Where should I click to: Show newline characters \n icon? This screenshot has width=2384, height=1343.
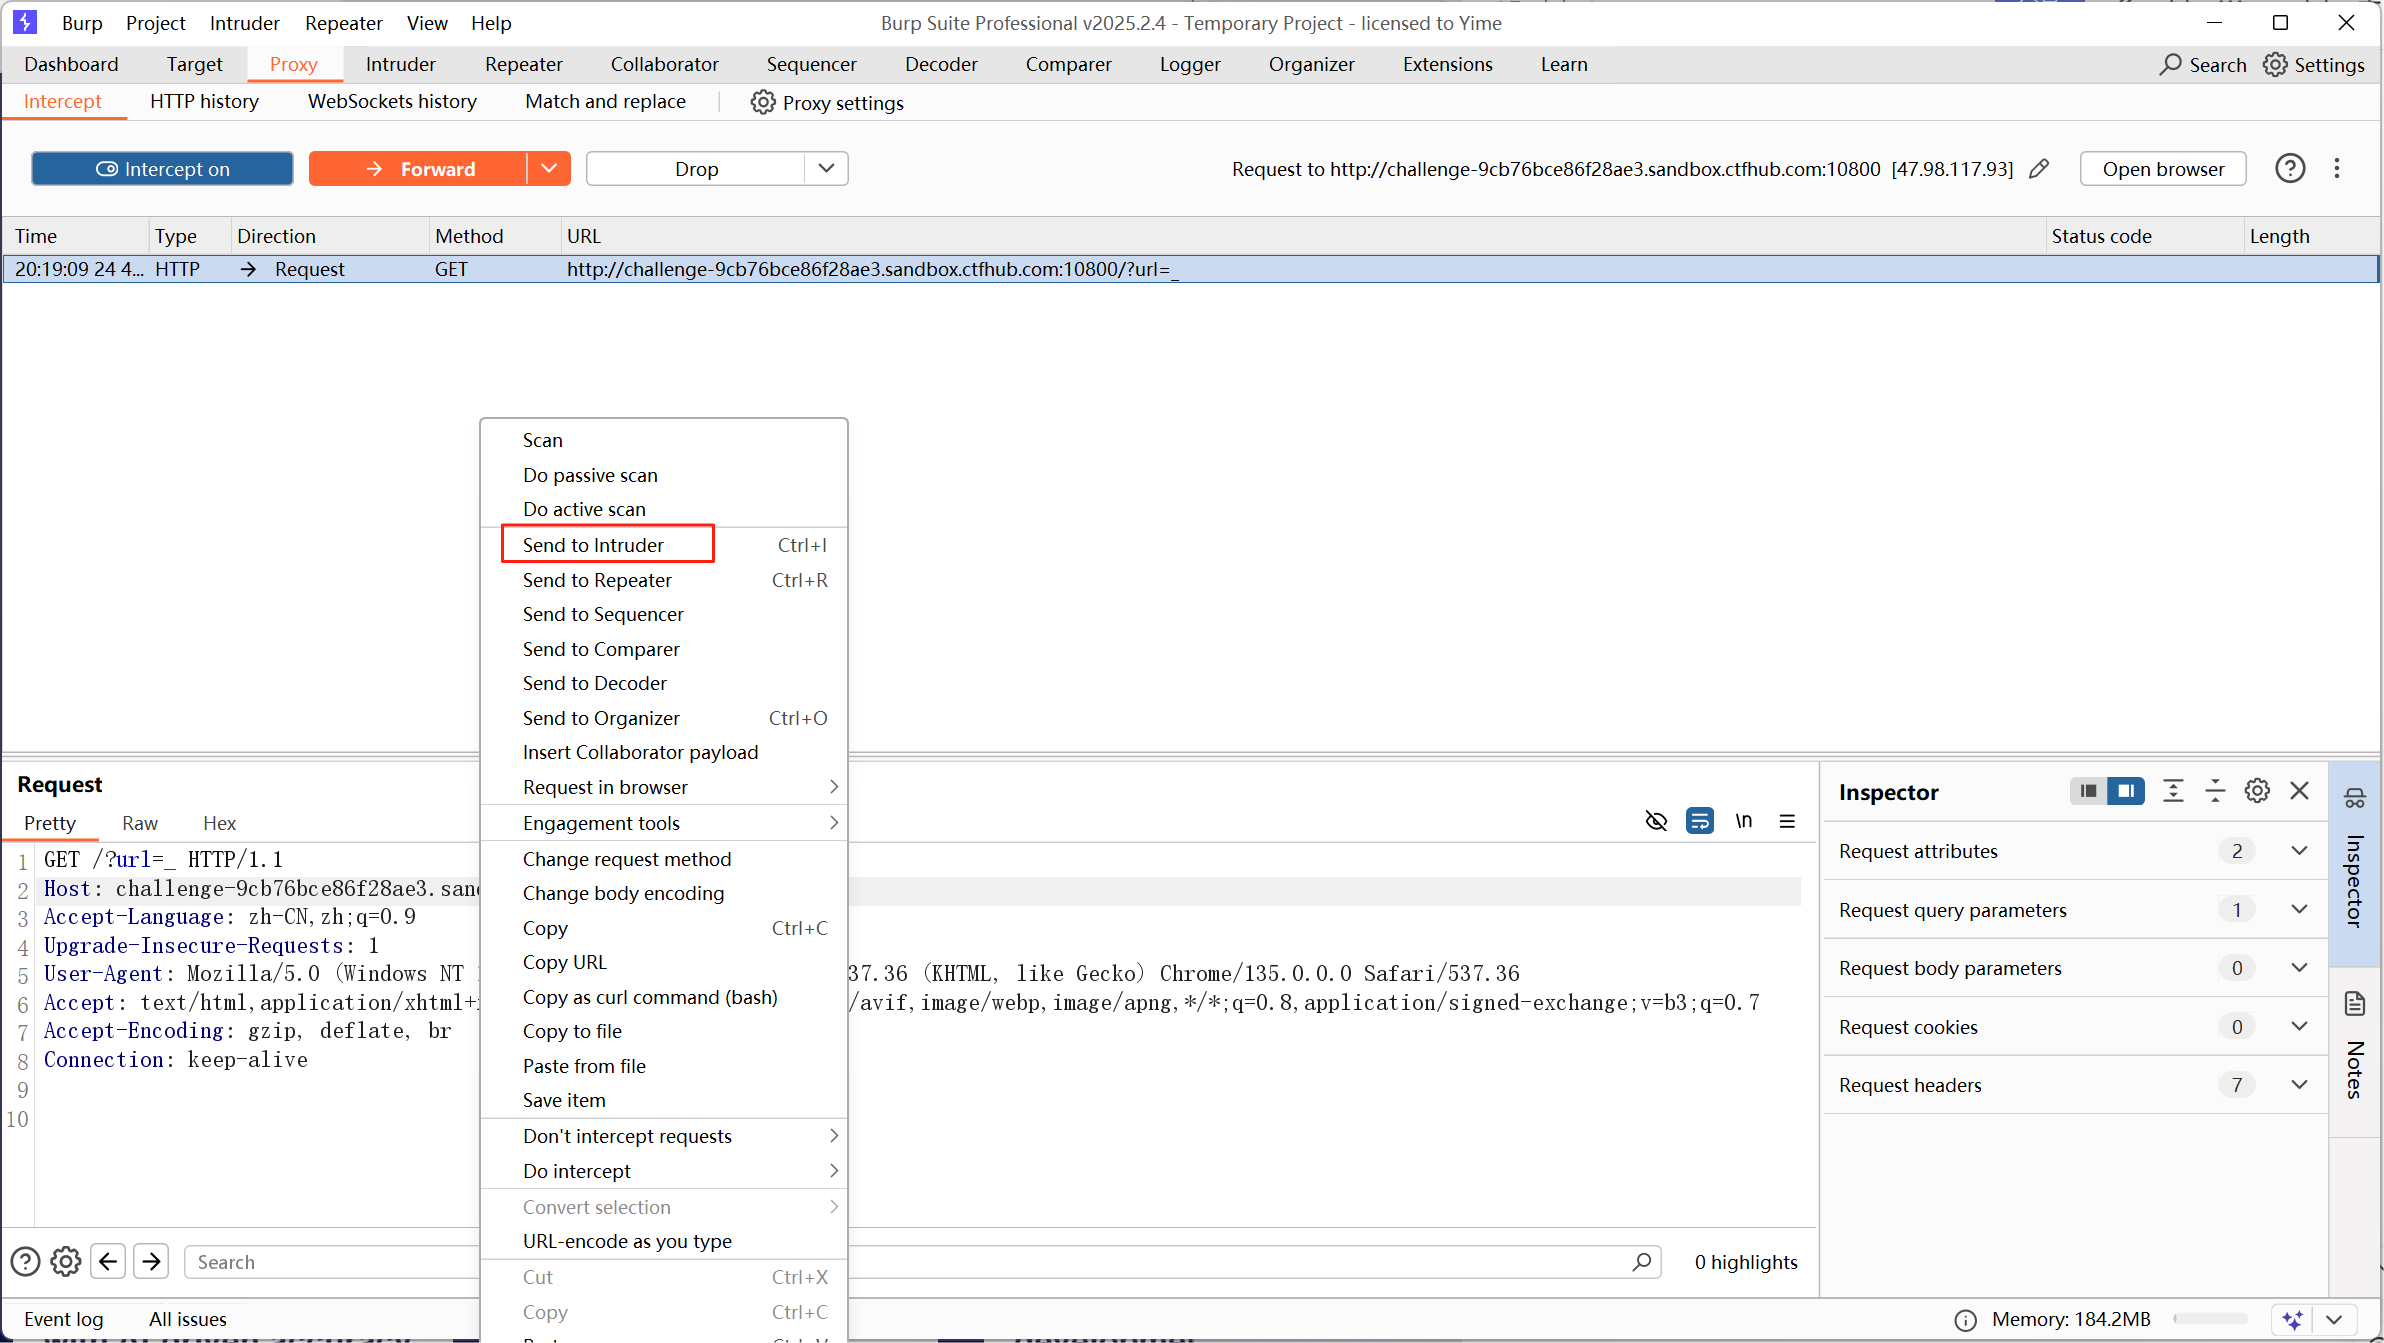[1743, 821]
